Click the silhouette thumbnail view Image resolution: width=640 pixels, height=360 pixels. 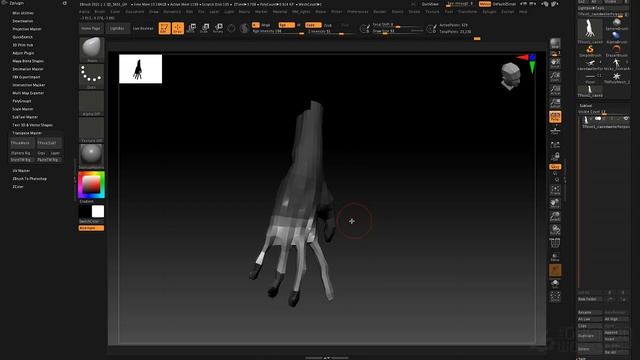pos(140,69)
